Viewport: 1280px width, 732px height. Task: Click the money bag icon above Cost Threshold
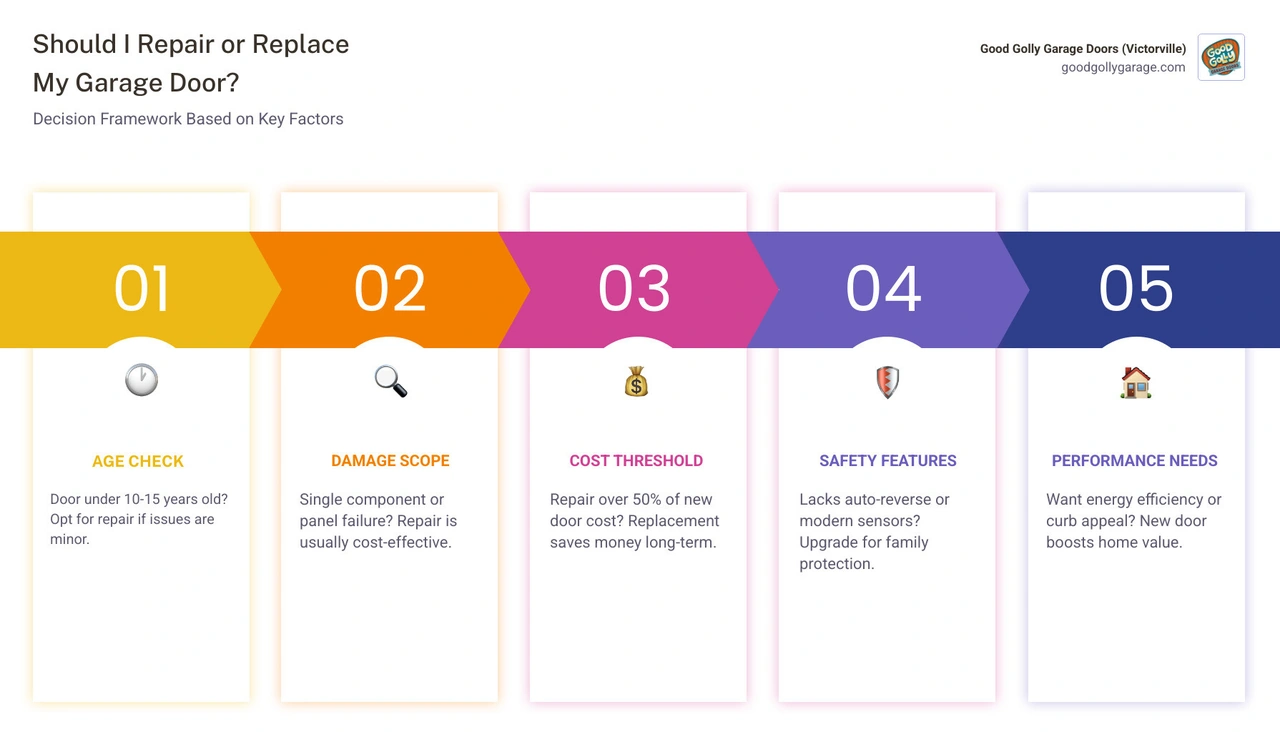(x=637, y=381)
